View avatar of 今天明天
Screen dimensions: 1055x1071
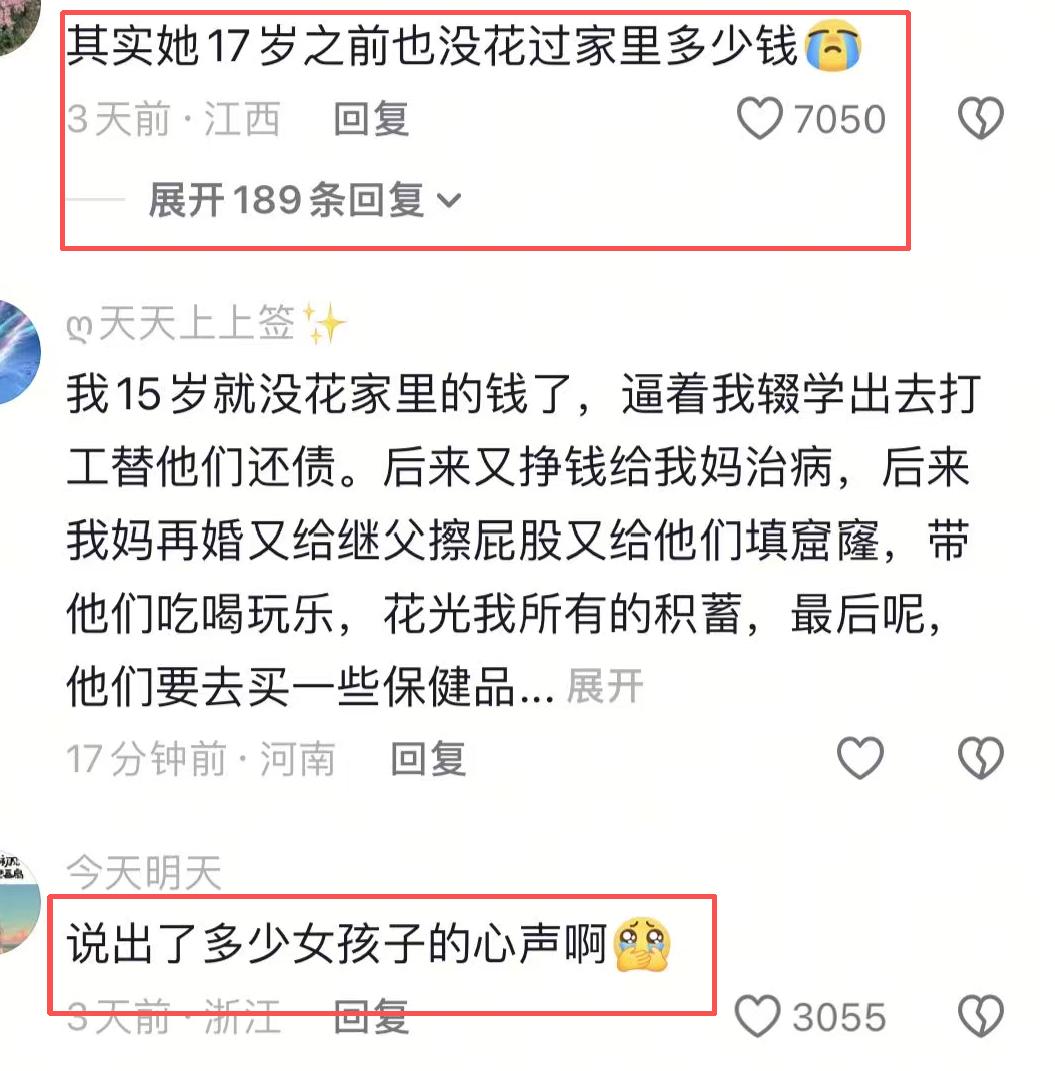19,902
